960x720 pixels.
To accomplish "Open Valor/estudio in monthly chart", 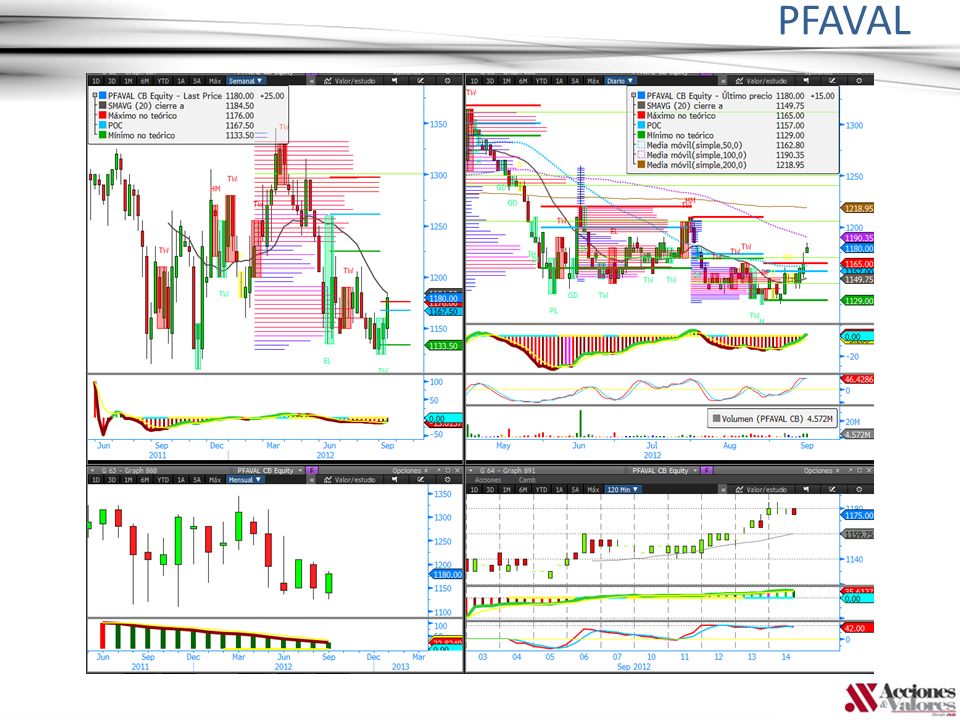I will (350, 479).
